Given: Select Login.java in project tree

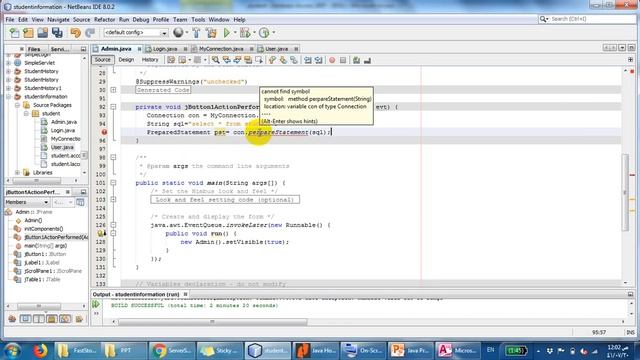Looking at the screenshot, I should (62, 131).
